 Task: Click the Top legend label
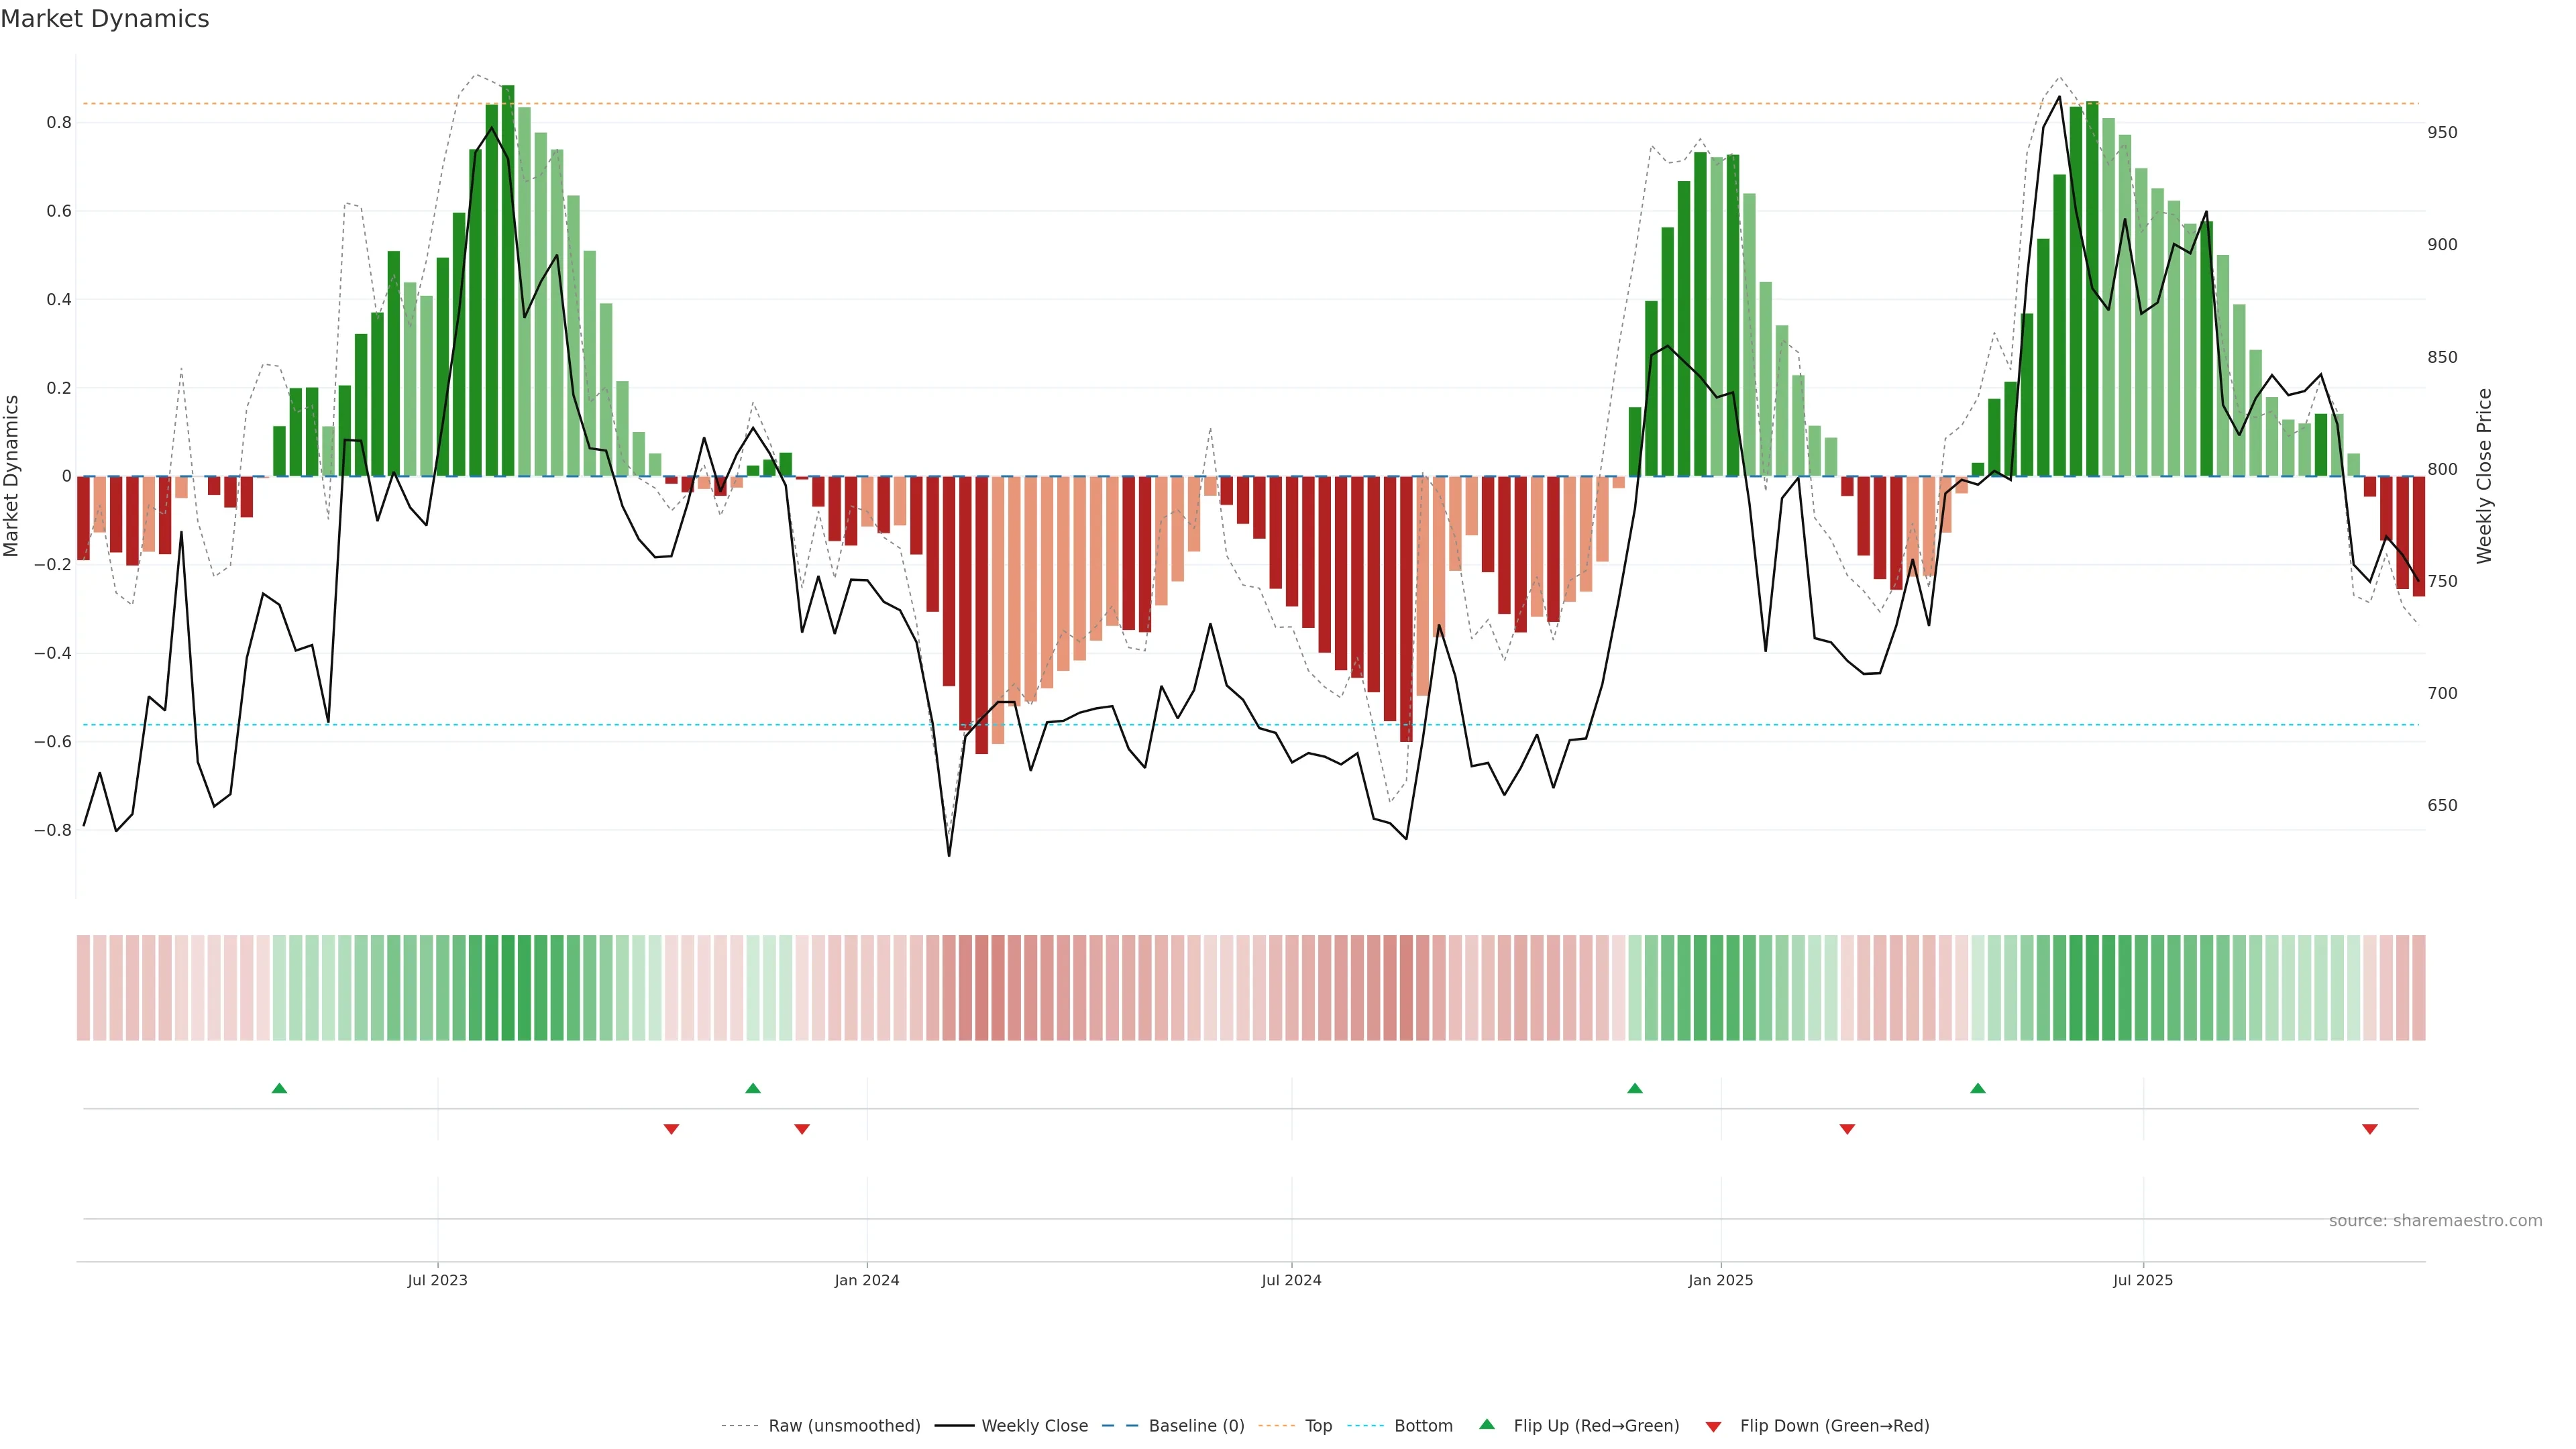click(x=1318, y=1426)
